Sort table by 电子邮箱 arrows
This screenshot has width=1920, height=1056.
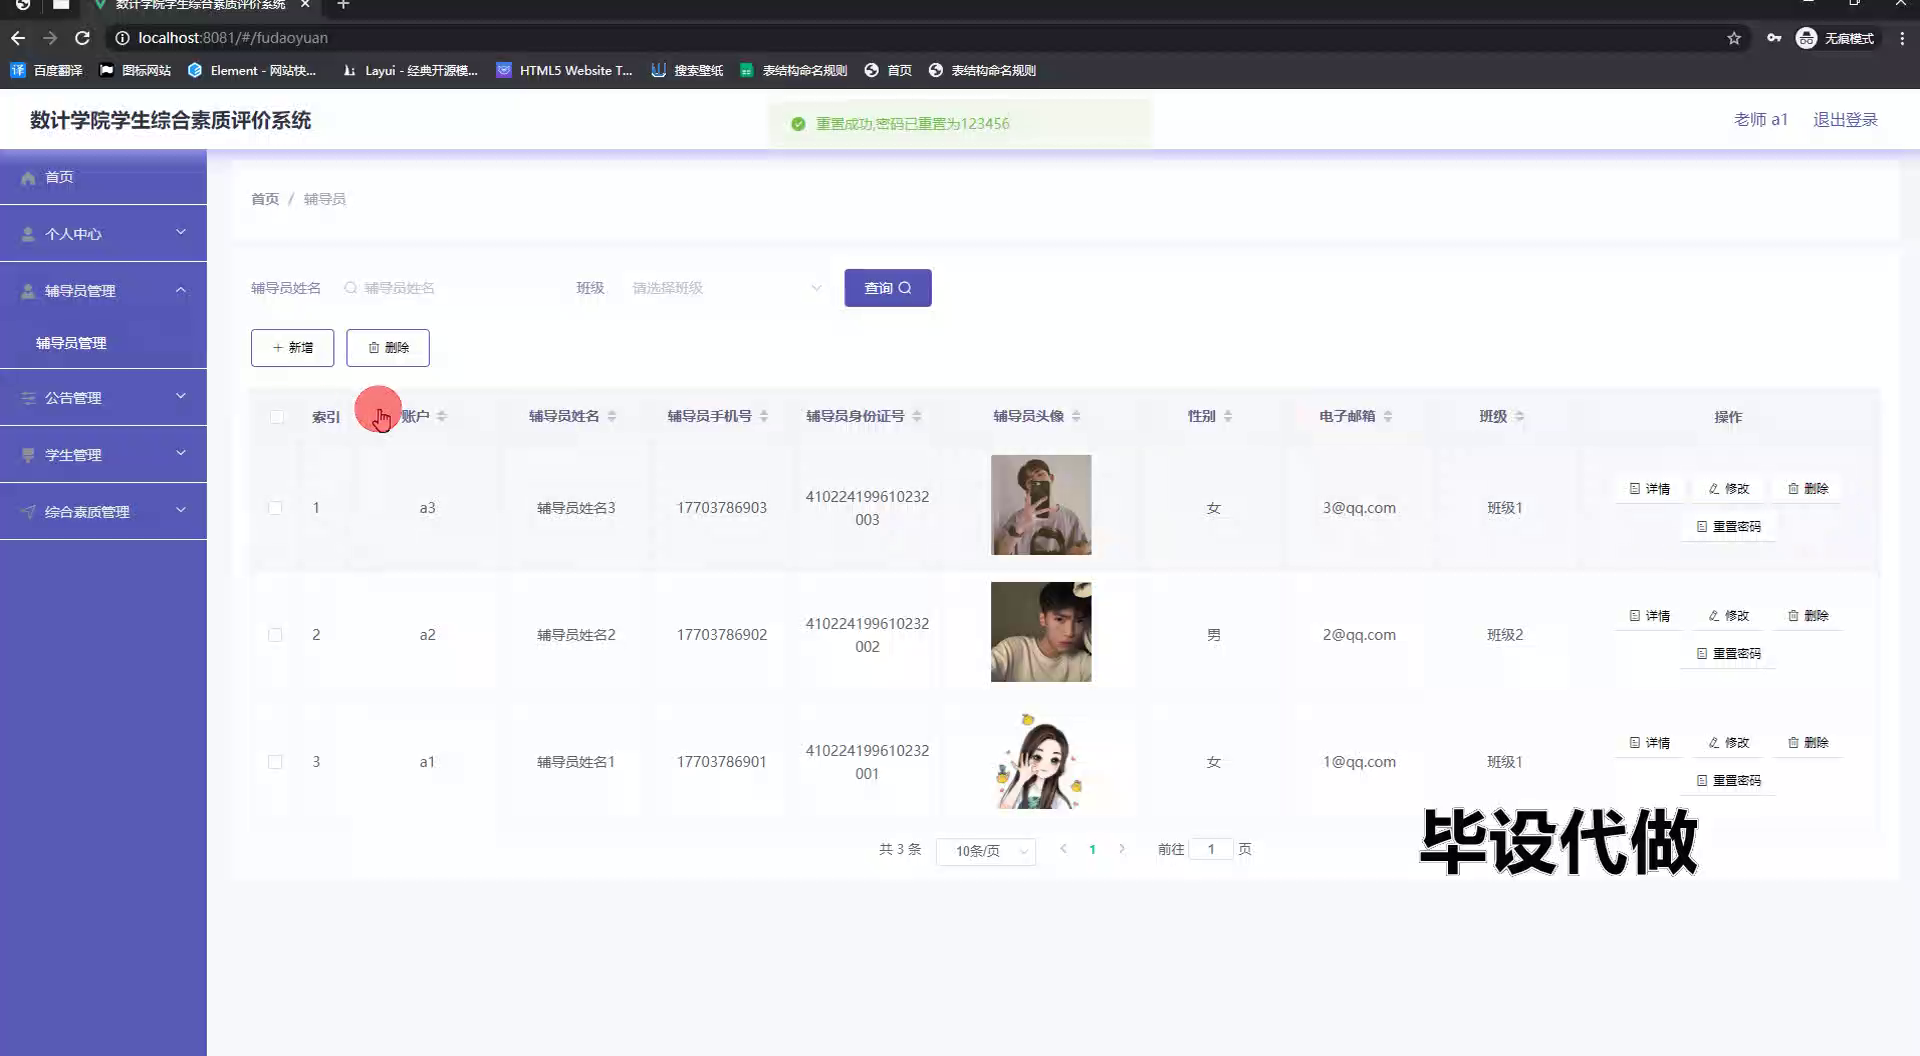(x=1388, y=416)
